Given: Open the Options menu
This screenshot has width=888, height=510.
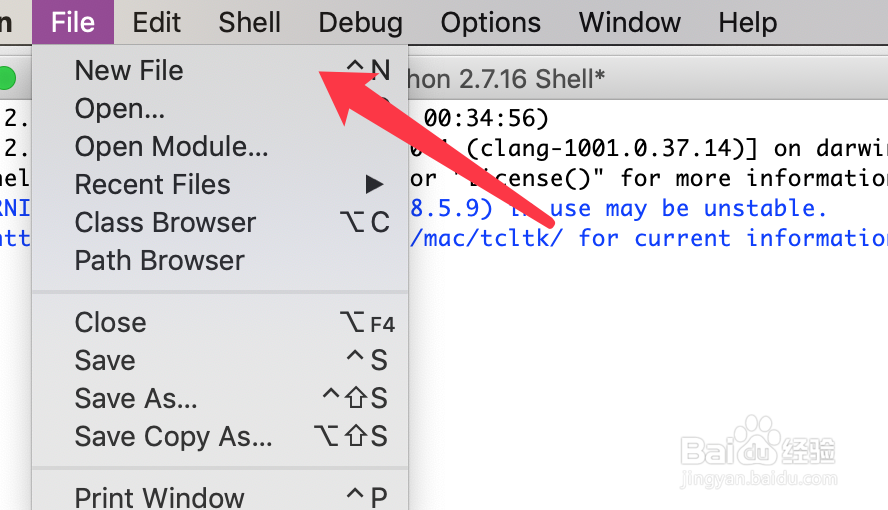Looking at the screenshot, I should 490,24.
